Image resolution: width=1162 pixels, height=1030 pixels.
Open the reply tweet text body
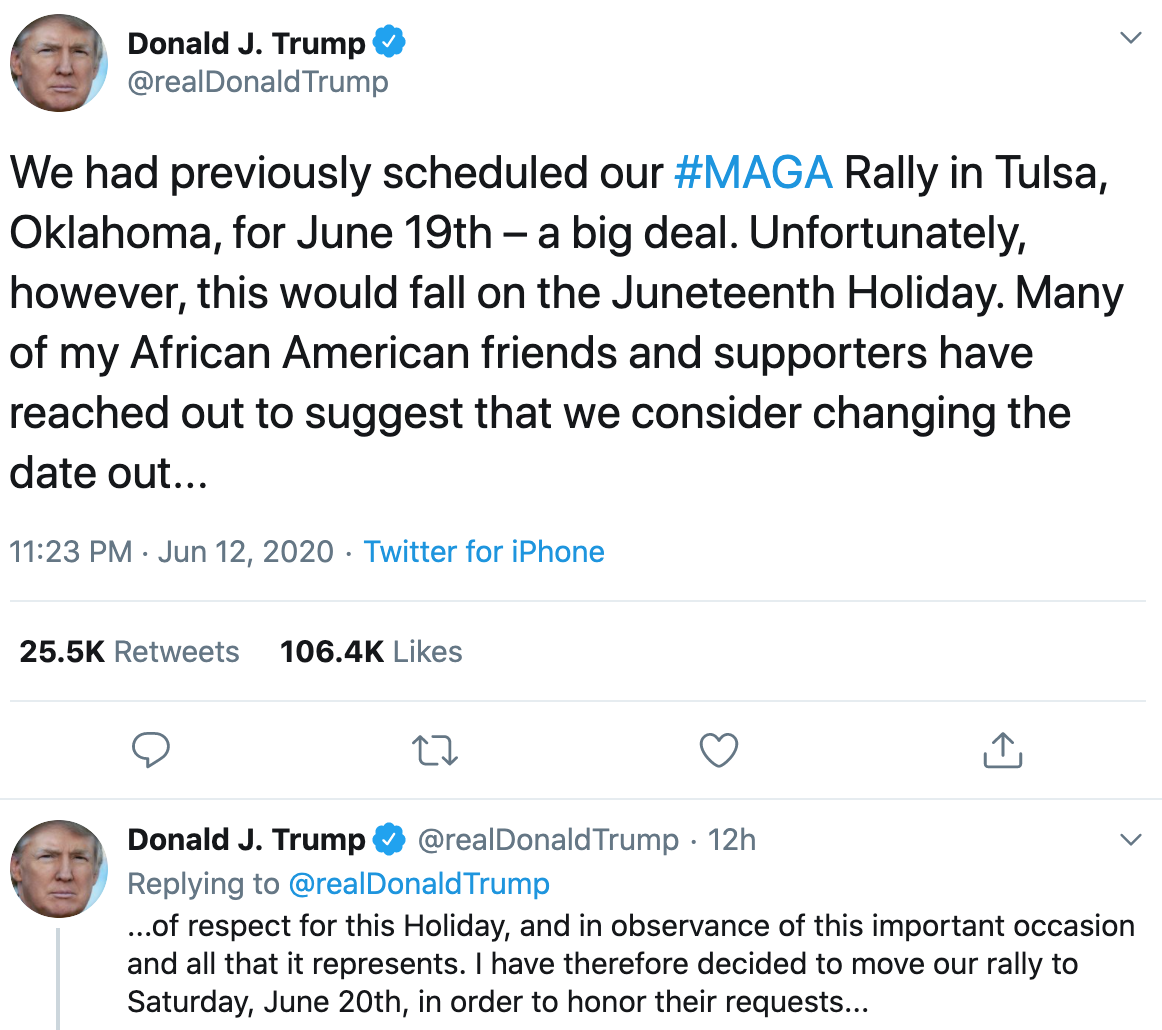coord(630,964)
